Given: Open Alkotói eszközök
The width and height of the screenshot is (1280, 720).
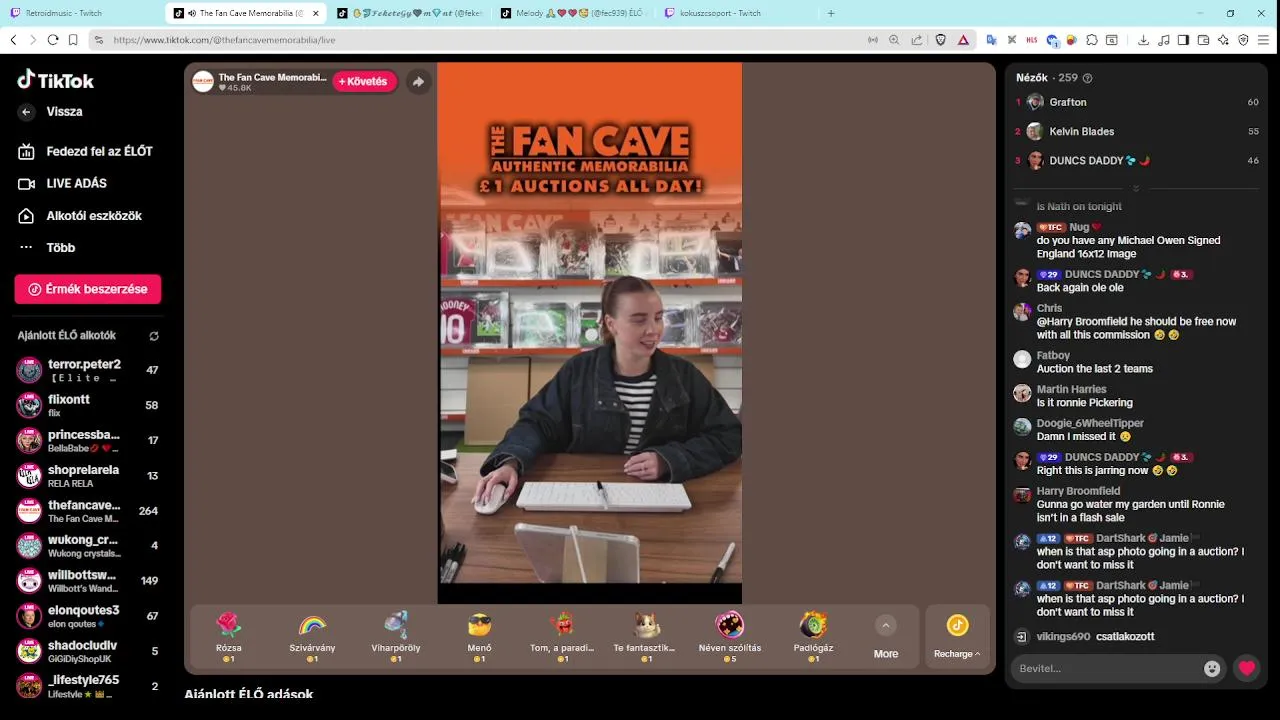Looking at the screenshot, I should pyautogui.click(x=80, y=215).
